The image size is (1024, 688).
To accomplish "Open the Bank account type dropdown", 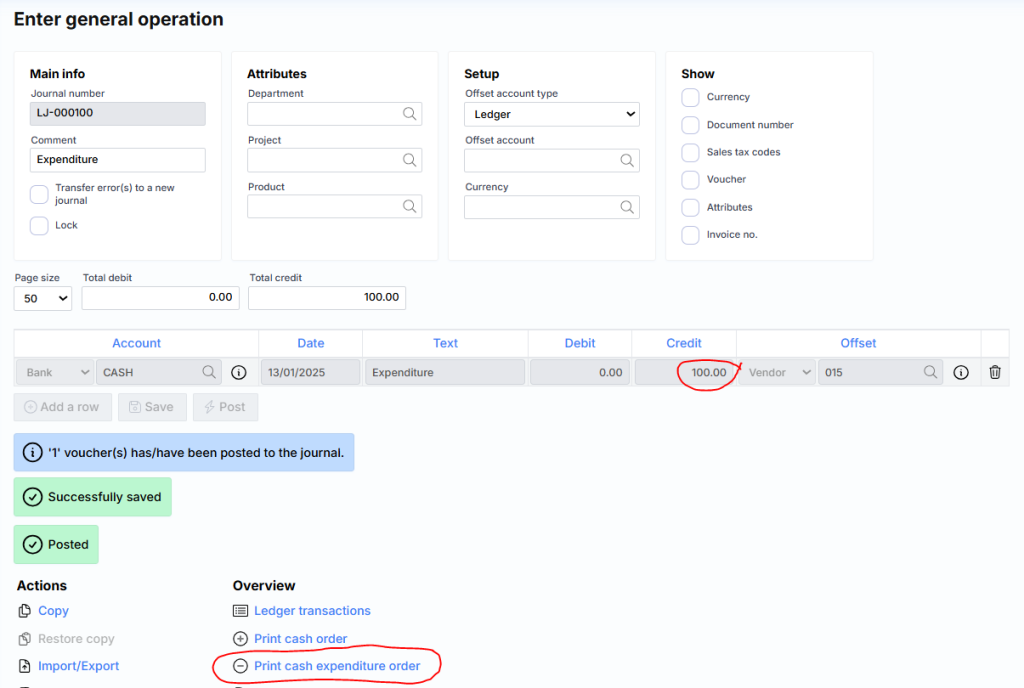I will (55, 372).
